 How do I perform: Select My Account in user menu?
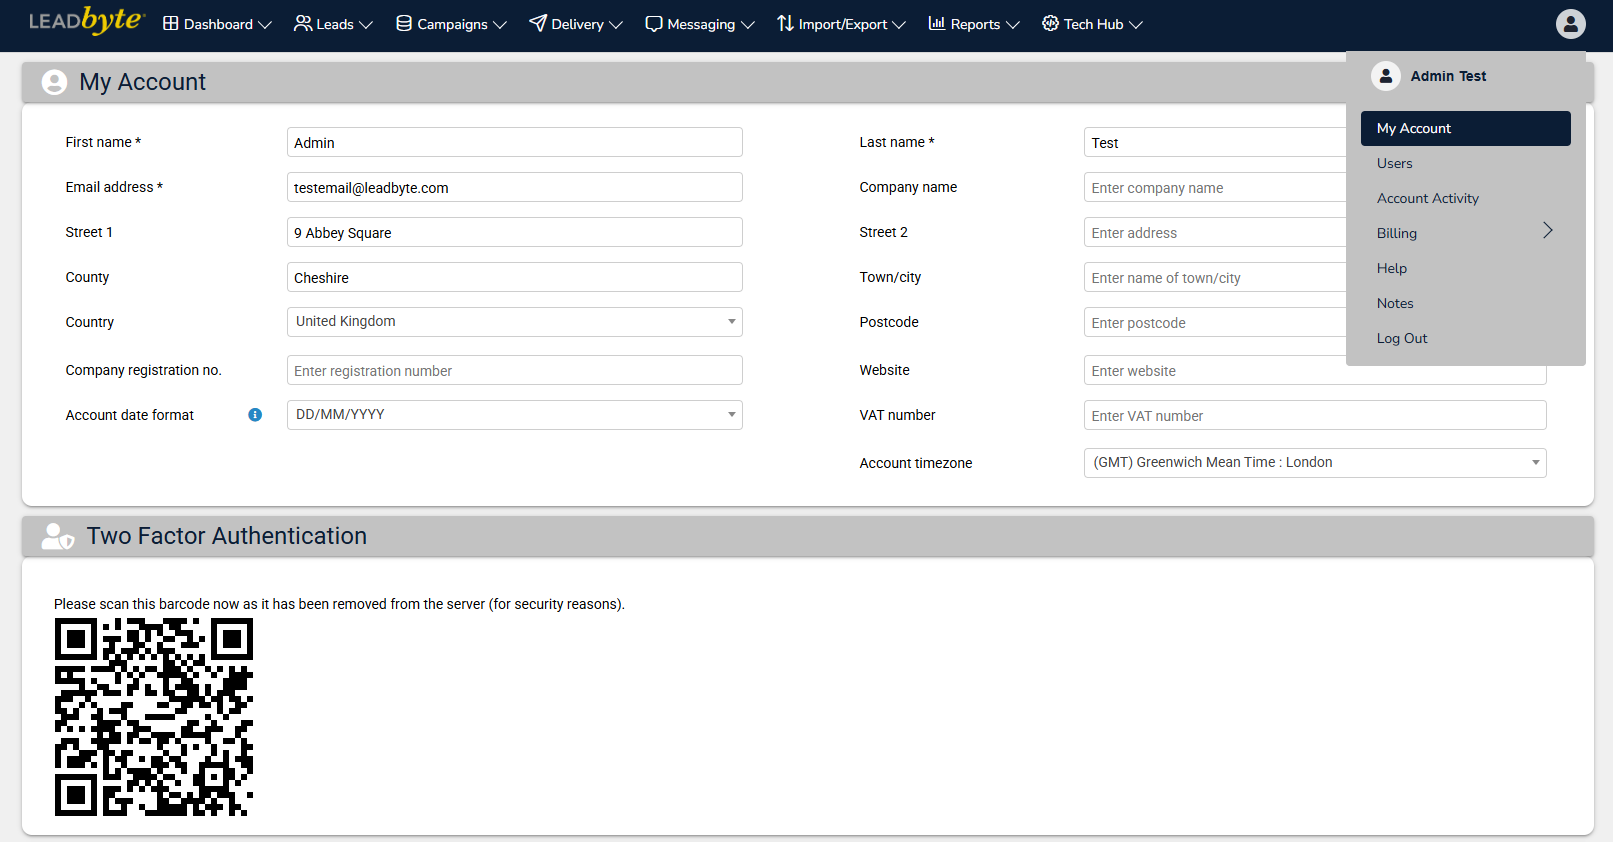coord(1466,128)
